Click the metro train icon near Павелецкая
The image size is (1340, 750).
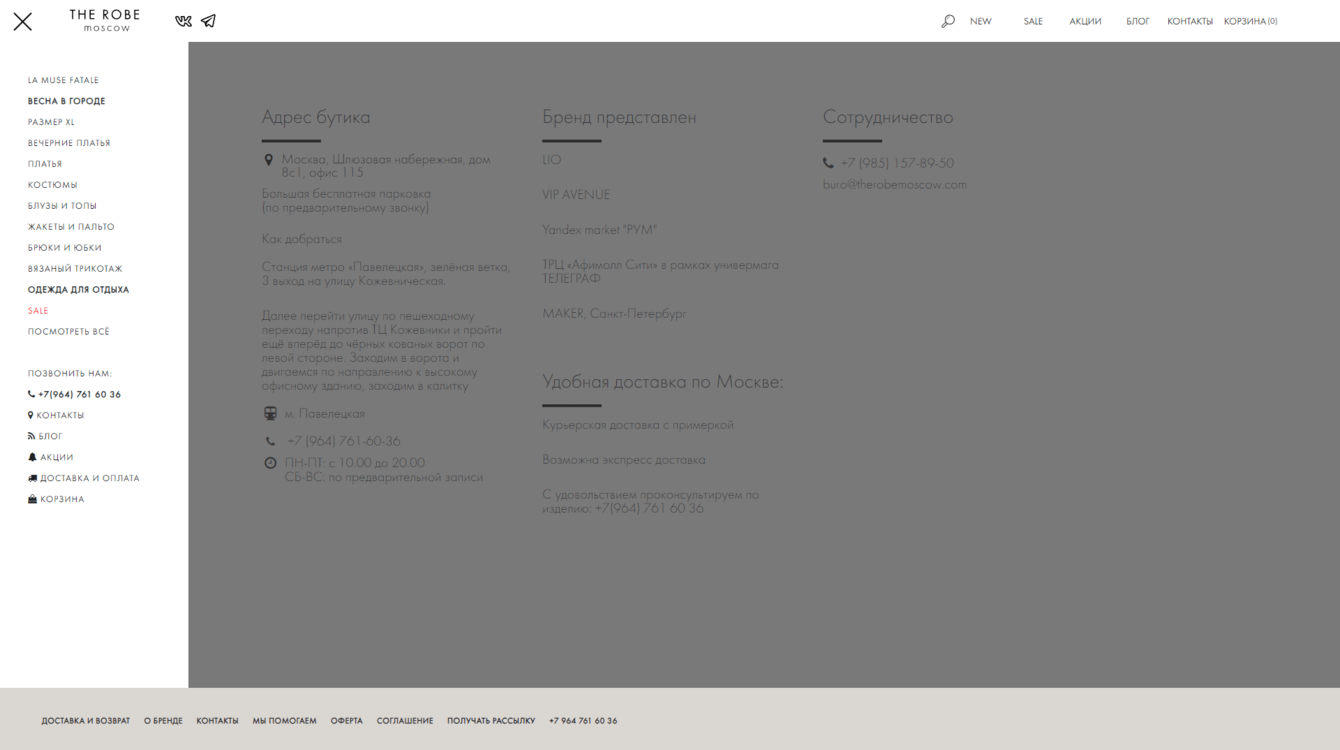(270, 414)
